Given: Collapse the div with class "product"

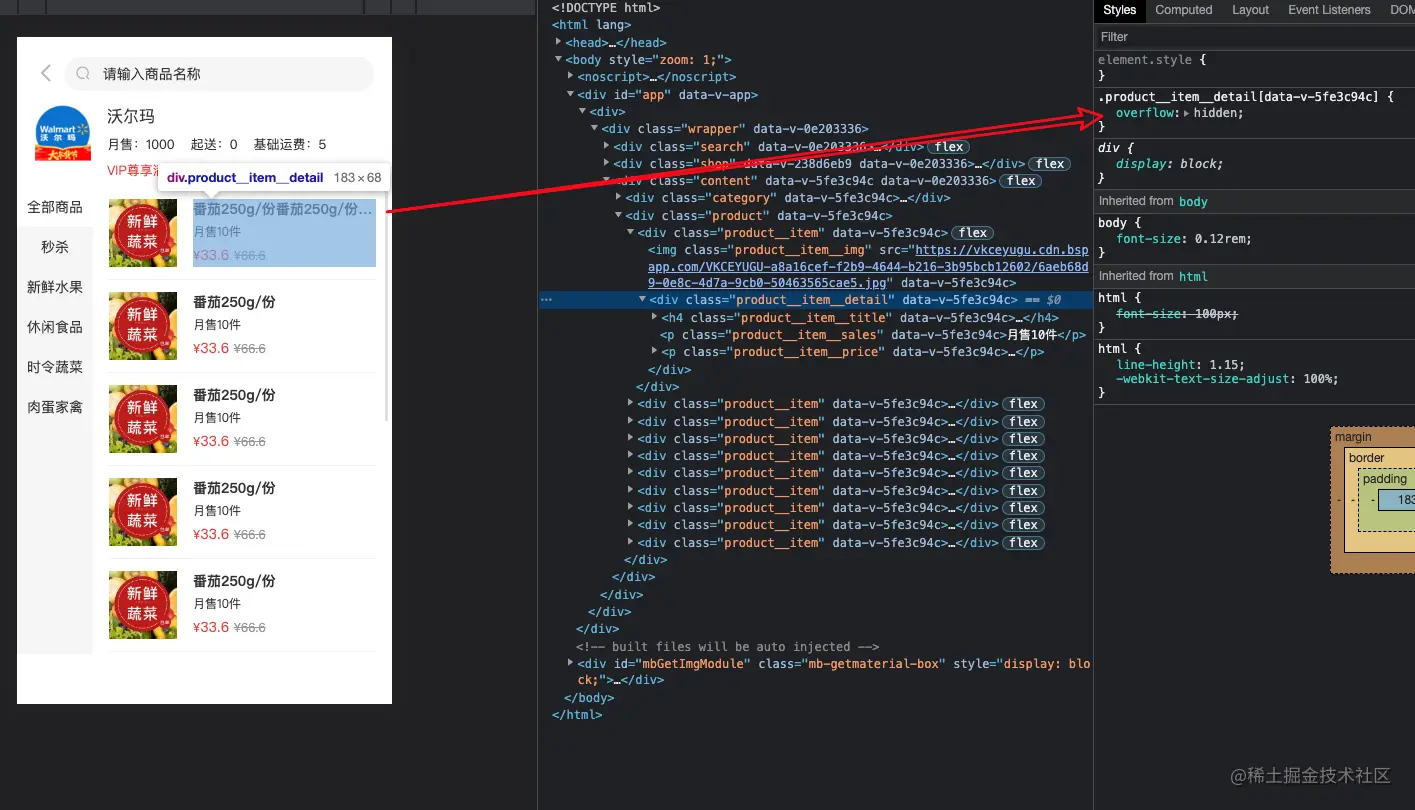Looking at the screenshot, I should pyautogui.click(x=618, y=215).
